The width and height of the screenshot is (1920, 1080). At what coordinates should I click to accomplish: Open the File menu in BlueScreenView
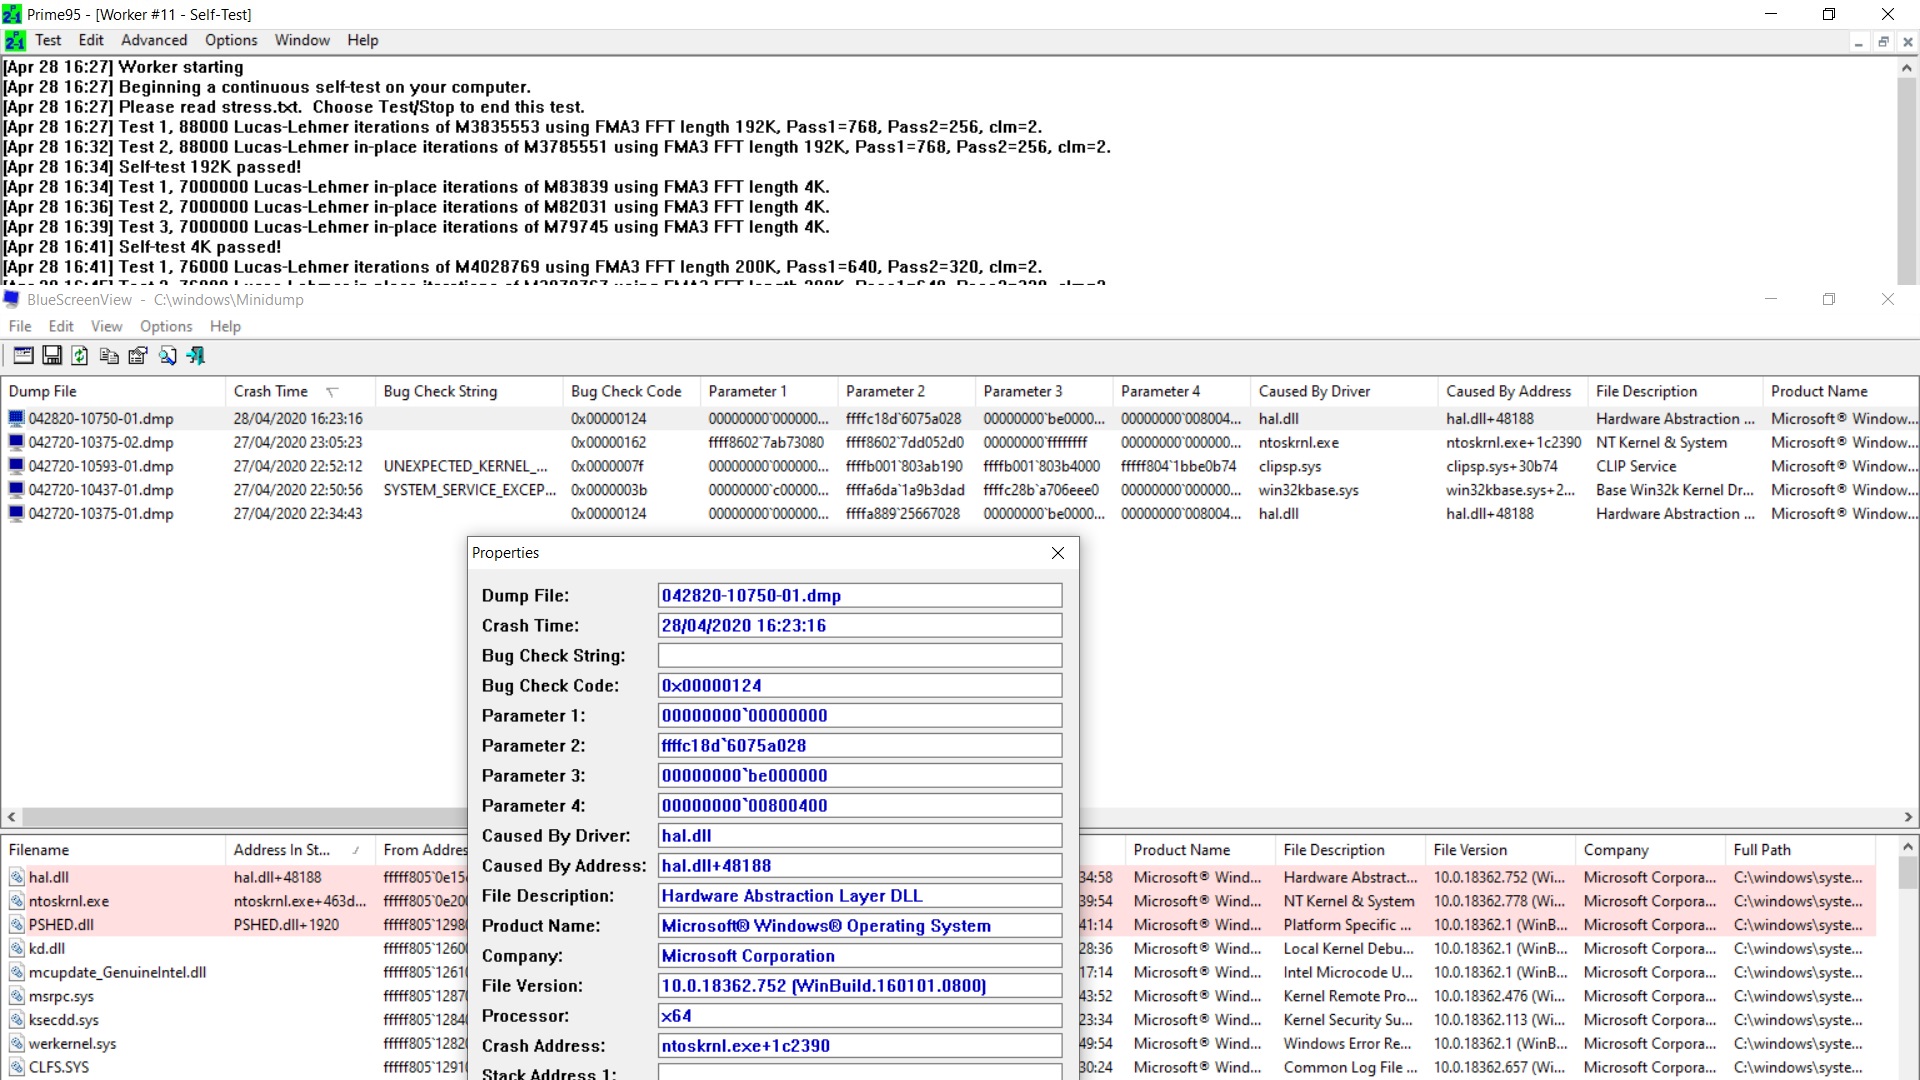(20, 327)
